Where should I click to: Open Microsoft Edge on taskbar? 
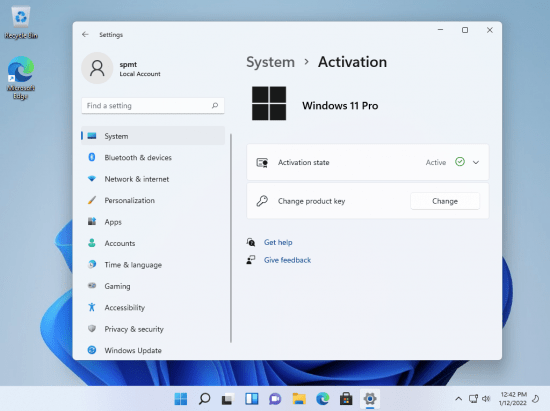pos(322,399)
